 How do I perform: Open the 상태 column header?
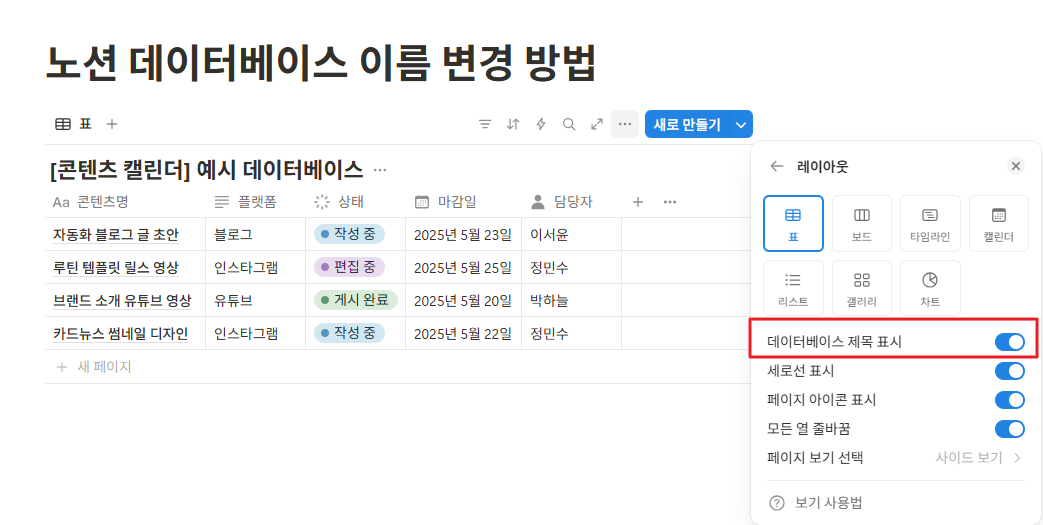[355, 202]
